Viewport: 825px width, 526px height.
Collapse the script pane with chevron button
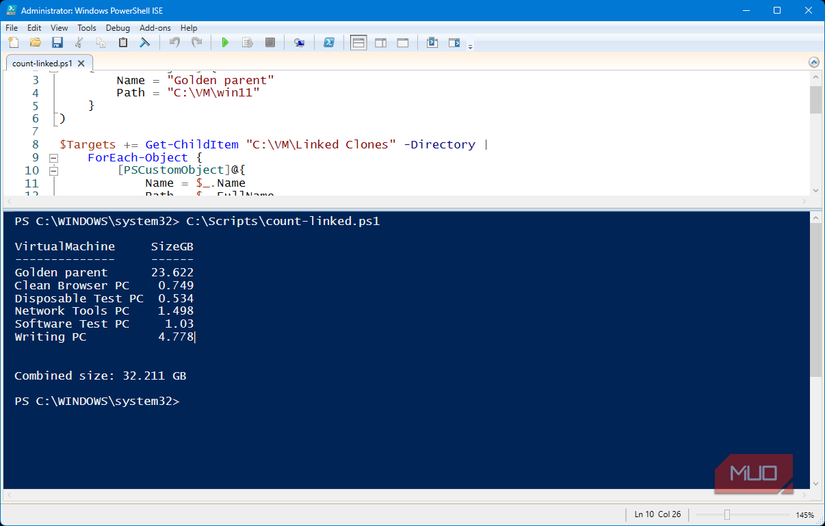tap(814, 63)
